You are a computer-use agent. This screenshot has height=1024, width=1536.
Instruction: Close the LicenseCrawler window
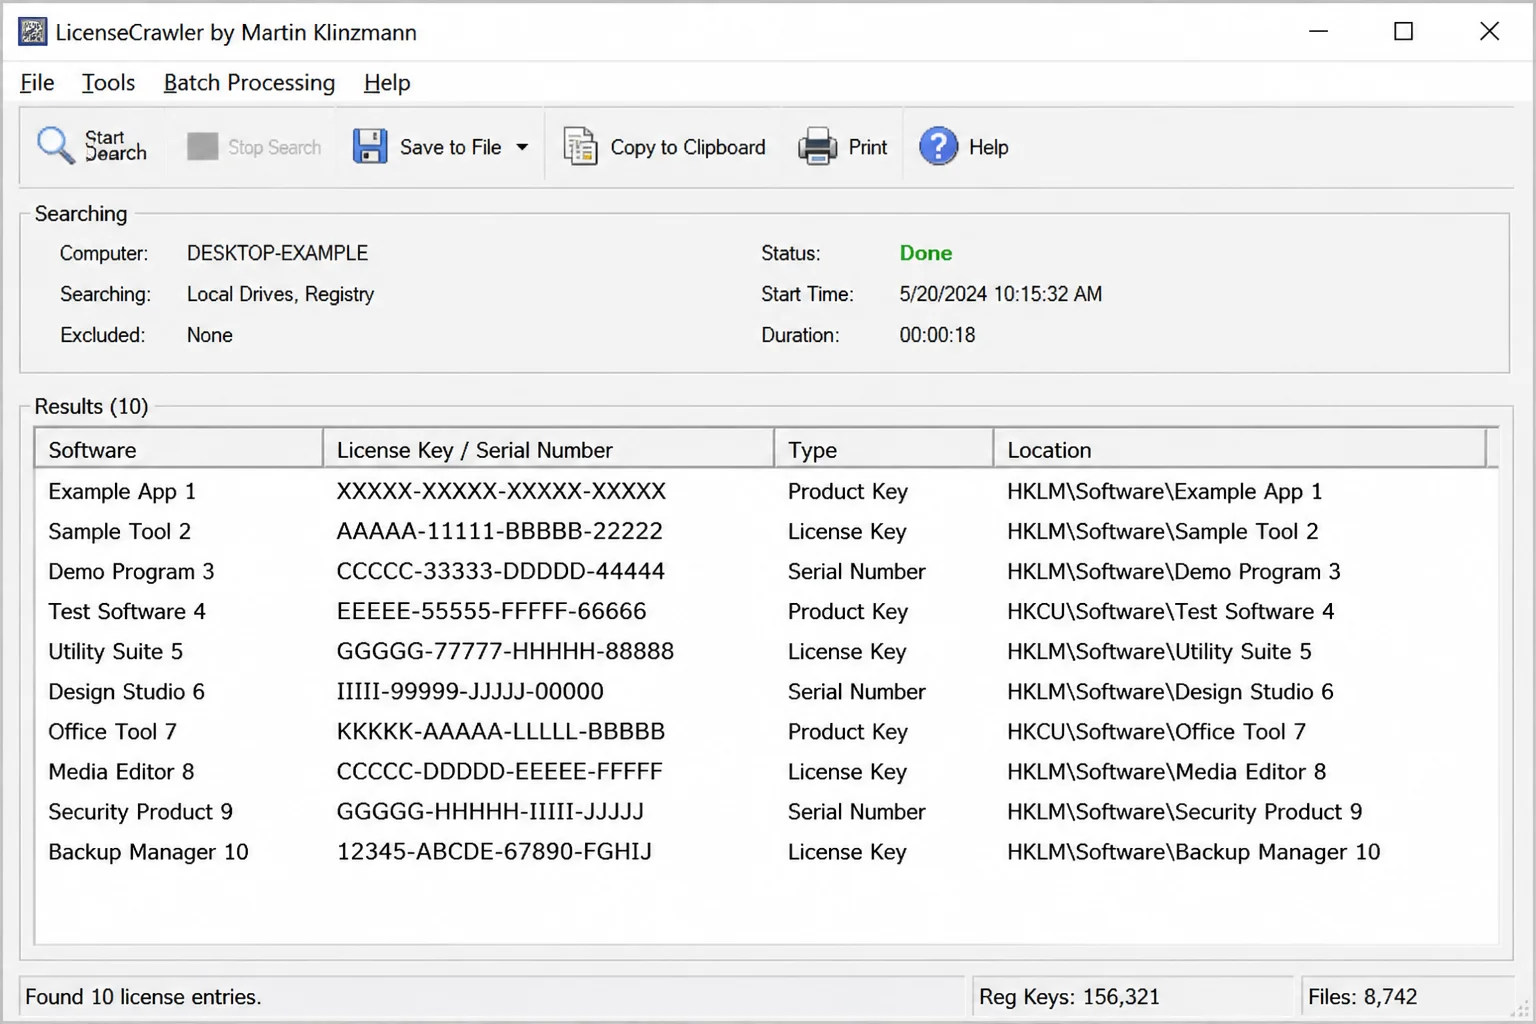1489,31
